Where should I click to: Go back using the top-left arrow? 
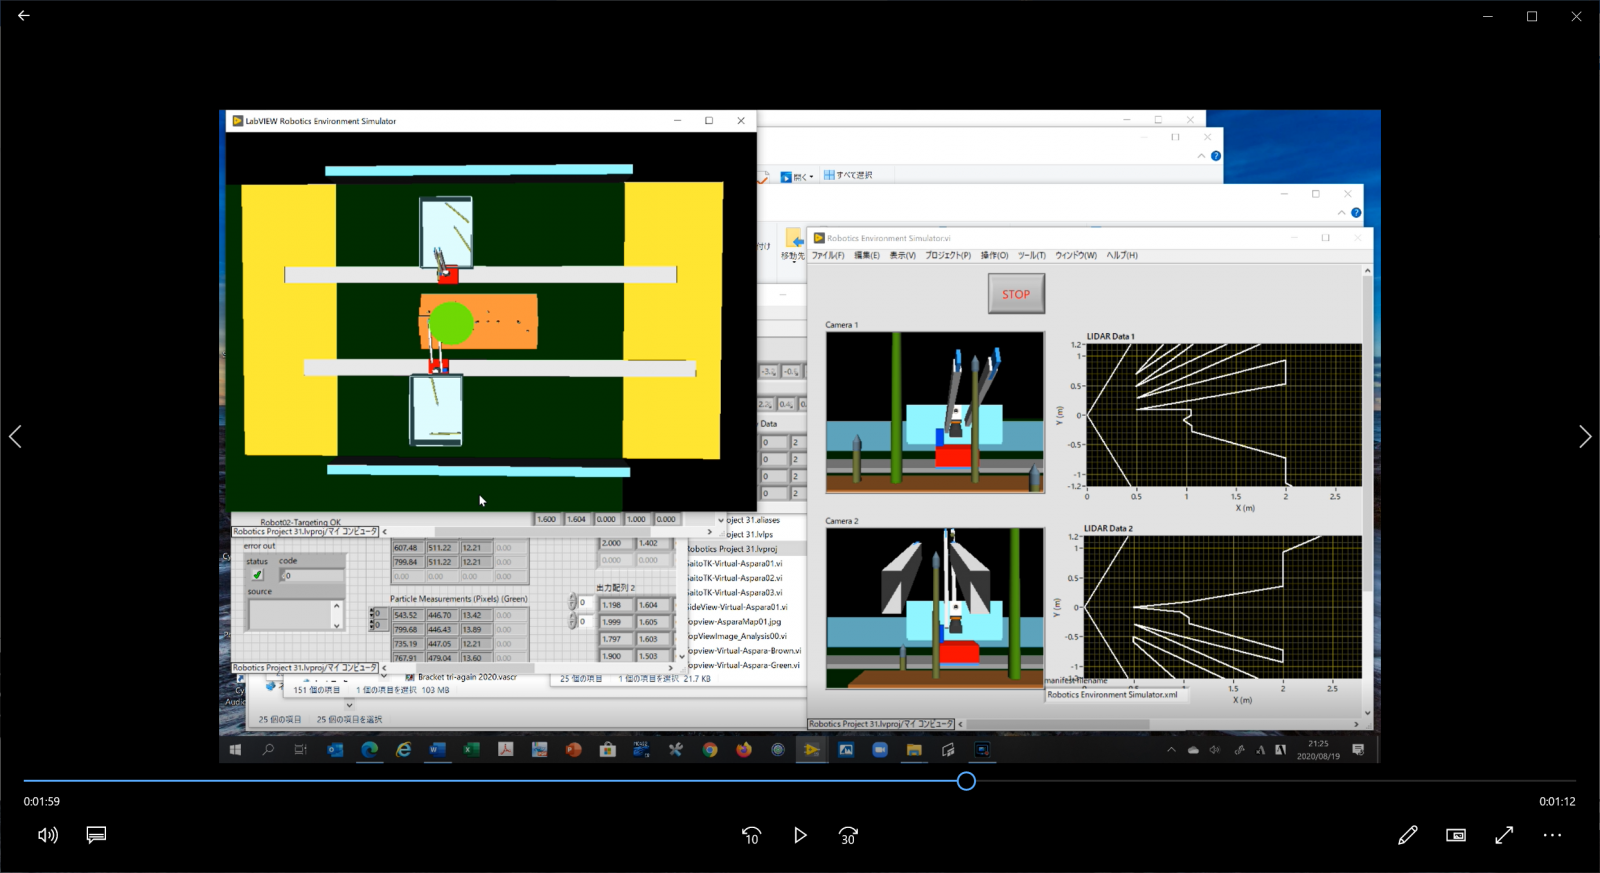tap(24, 16)
